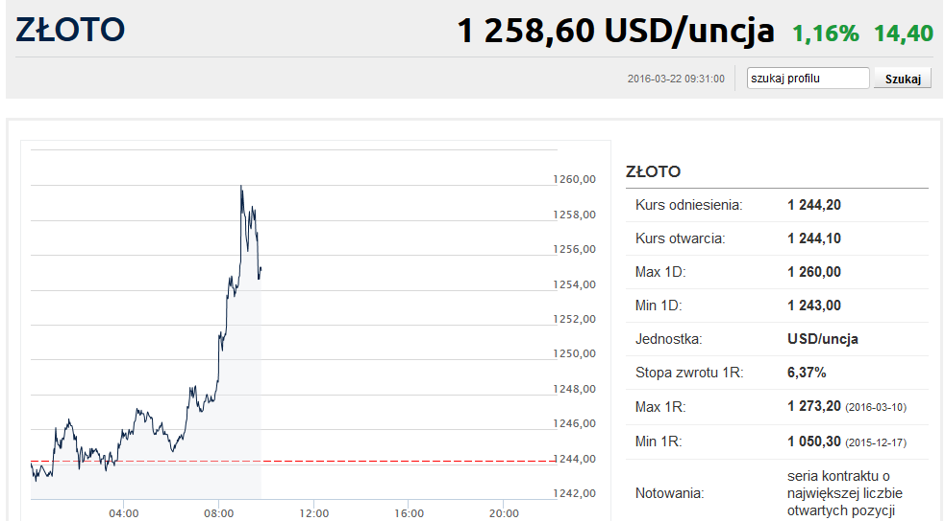This screenshot has width=945, height=521.
Task: Click the Max 1D value 1 260,00
Action: pyautogui.click(x=814, y=272)
